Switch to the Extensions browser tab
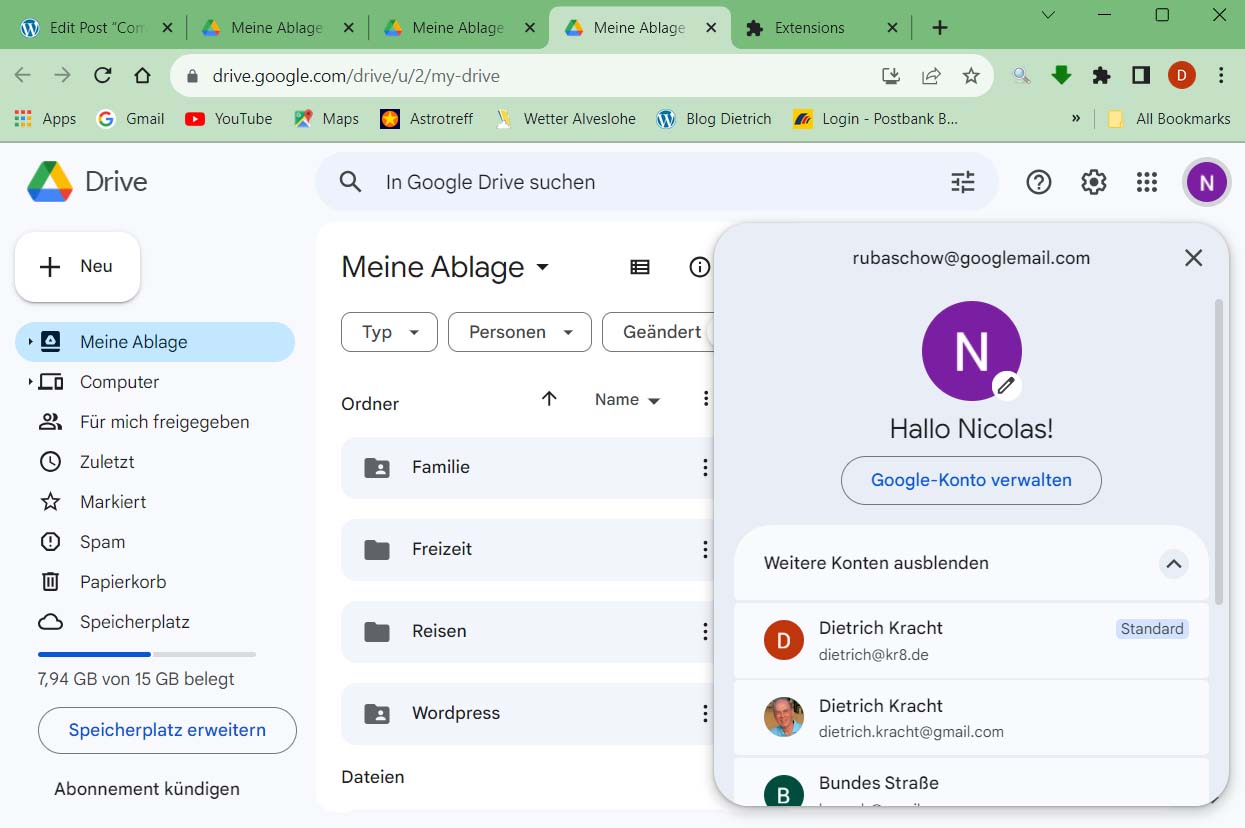Screen dimensions: 1245x828 (x=809, y=28)
